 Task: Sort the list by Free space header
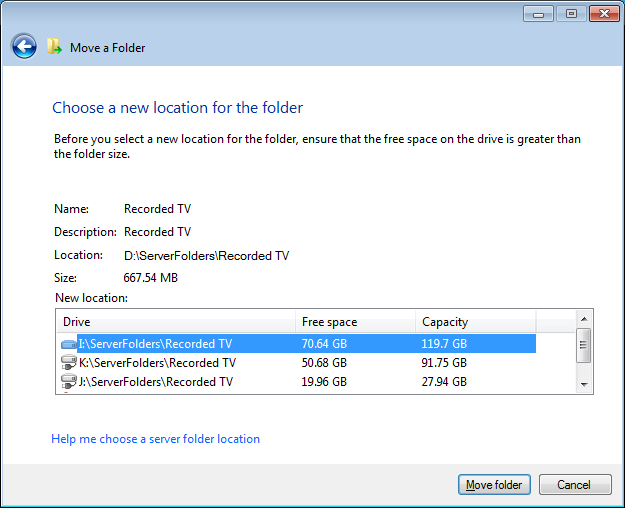point(355,322)
